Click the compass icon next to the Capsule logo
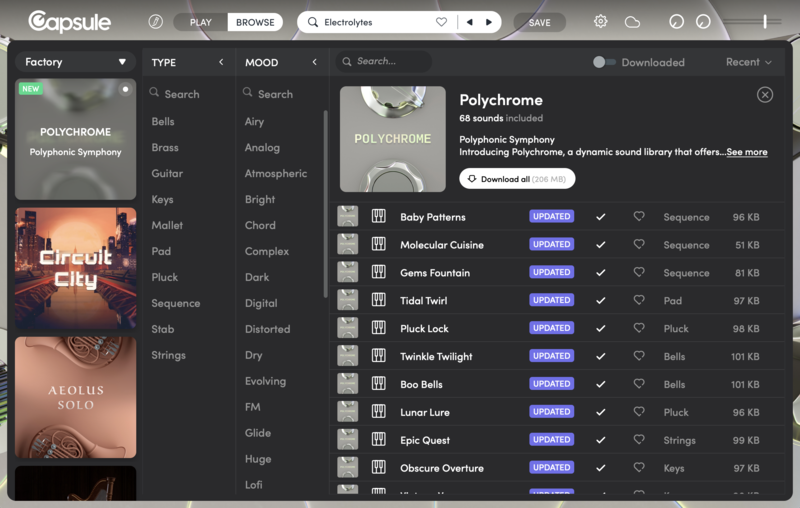Image resolution: width=800 pixels, height=508 pixels. [155, 21]
